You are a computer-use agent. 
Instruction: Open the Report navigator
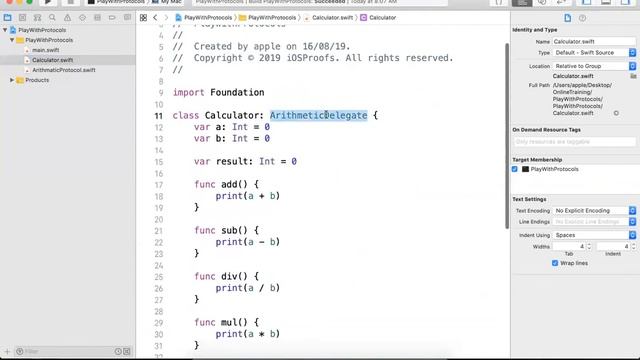[x=127, y=18]
